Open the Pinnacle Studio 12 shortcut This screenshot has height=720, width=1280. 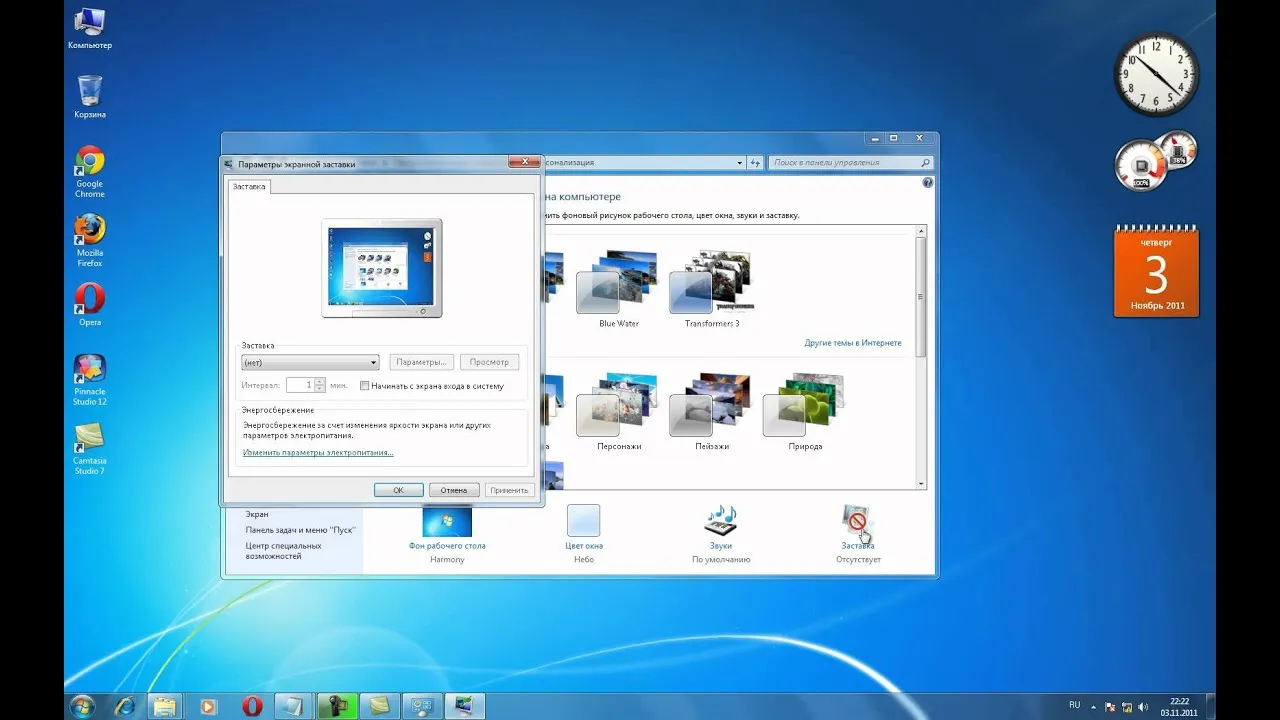[89, 379]
